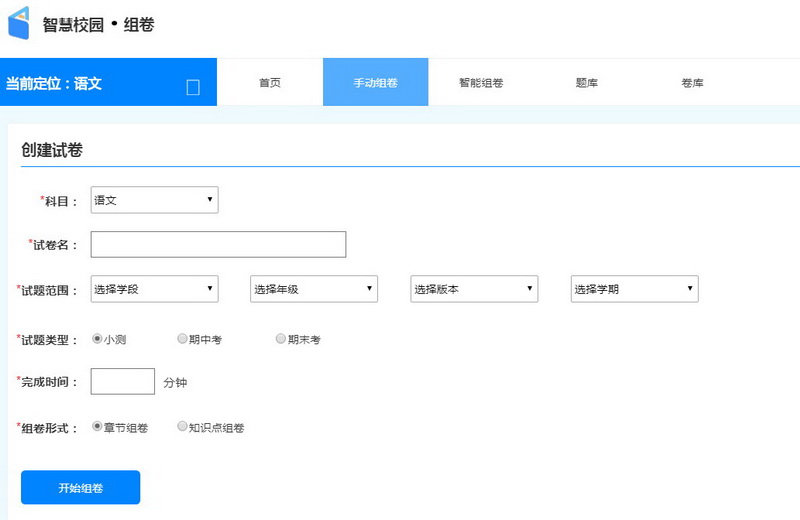Image resolution: width=800 pixels, height=520 pixels.
Task: Open the 选择年级 grade dropdown
Action: (313, 289)
